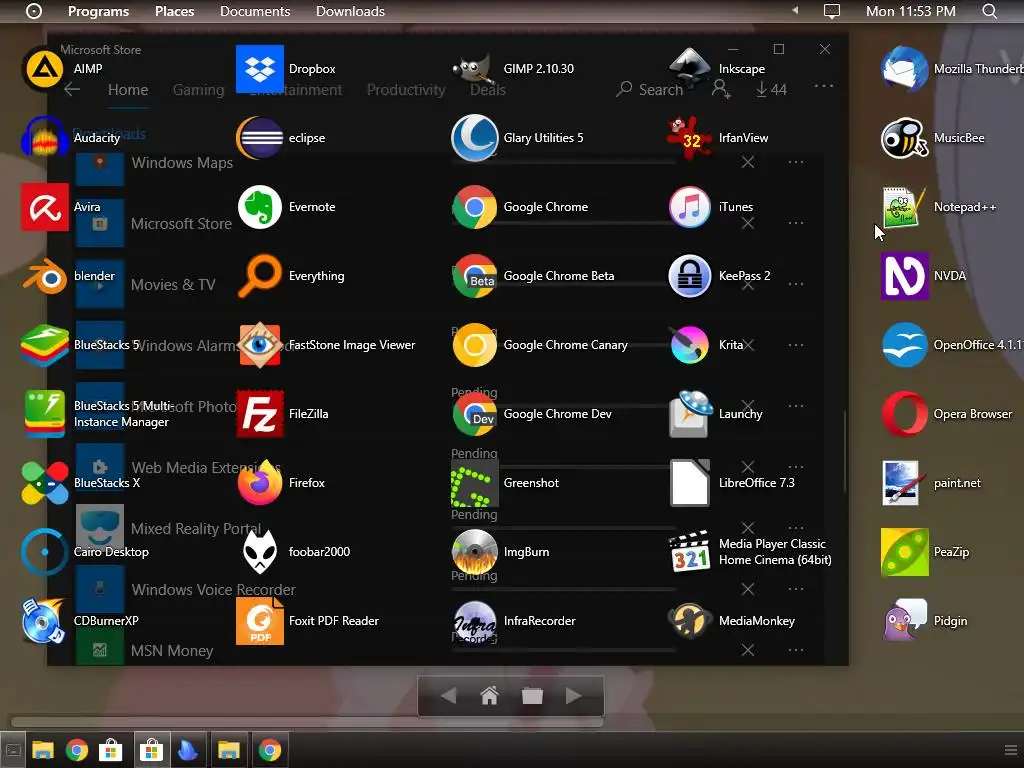Viewport: 1024px width, 768px height.
Task: Open Everything search tool icon
Action: tap(259, 276)
